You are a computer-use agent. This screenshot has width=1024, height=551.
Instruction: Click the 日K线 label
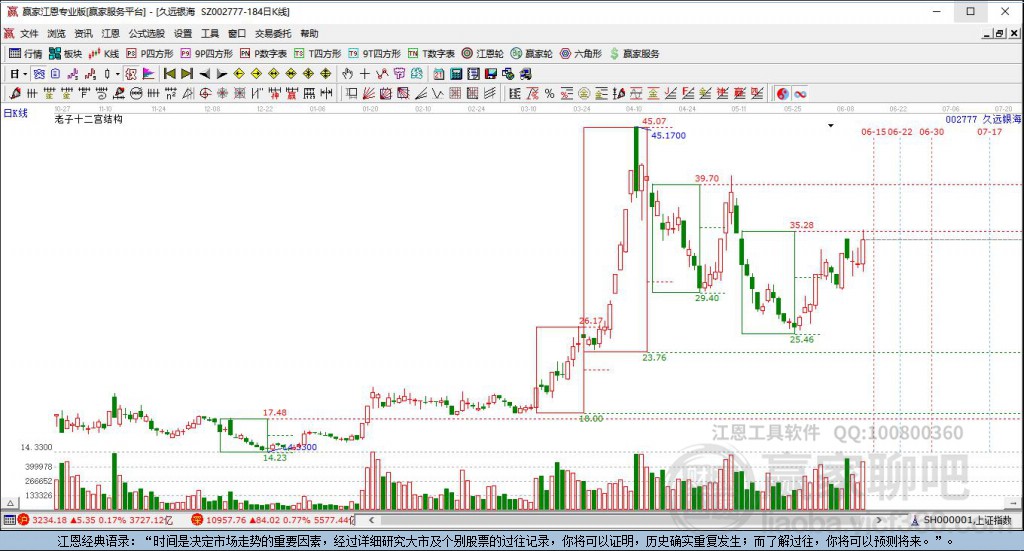16,113
